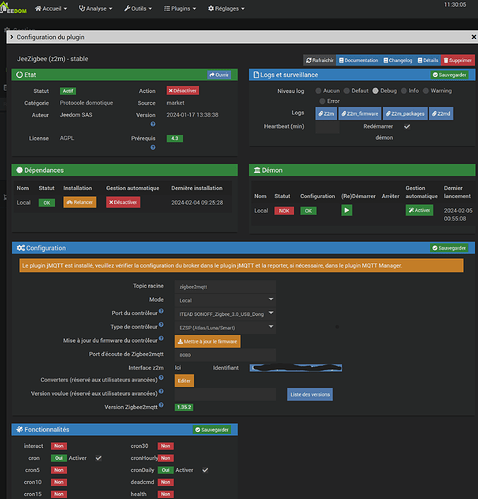Open the Mode dropdown set to Local
The image size is (478, 499).
coord(225,300)
